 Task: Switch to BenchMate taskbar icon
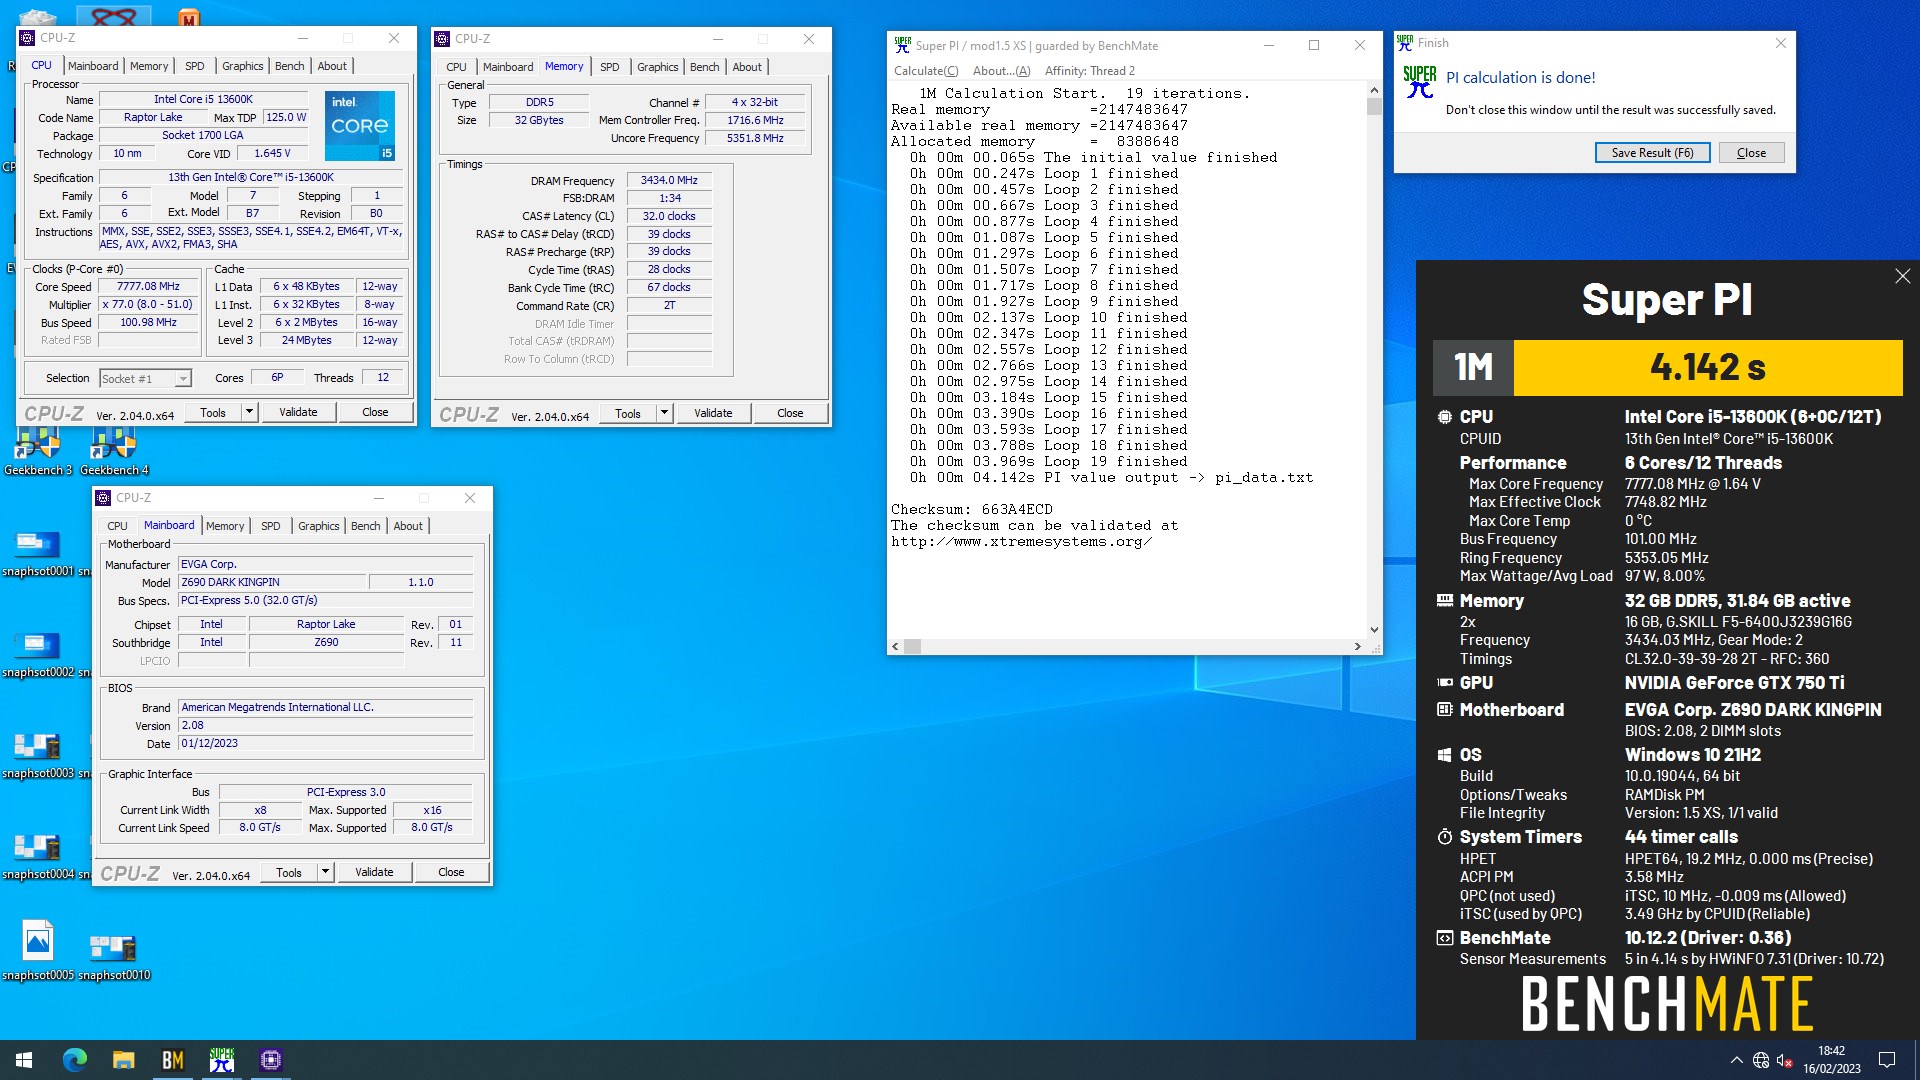click(172, 1060)
